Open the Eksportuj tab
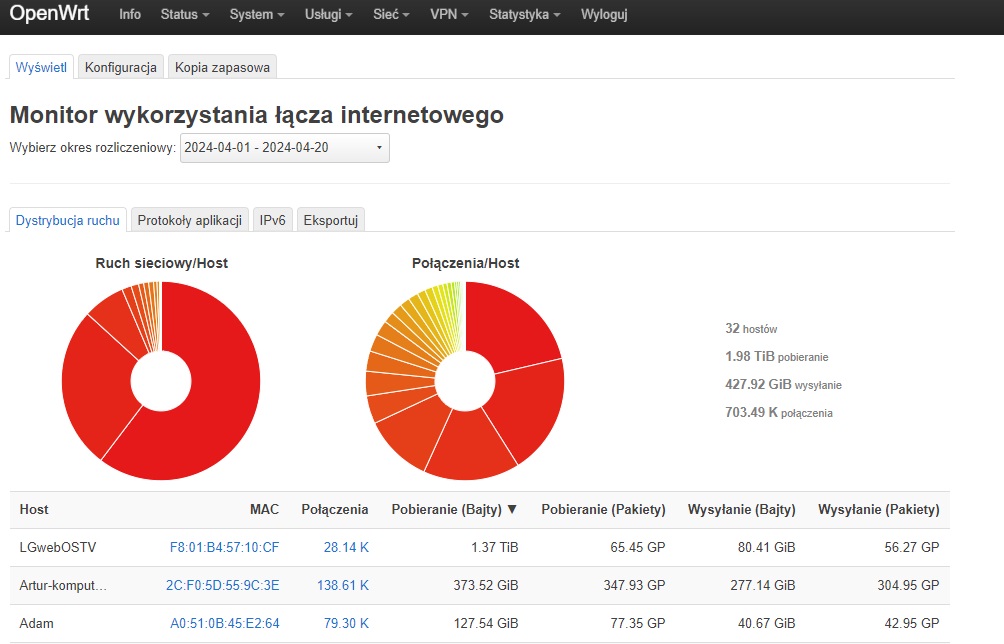The width and height of the screenshot is (1004, 644). coord(331,220)
